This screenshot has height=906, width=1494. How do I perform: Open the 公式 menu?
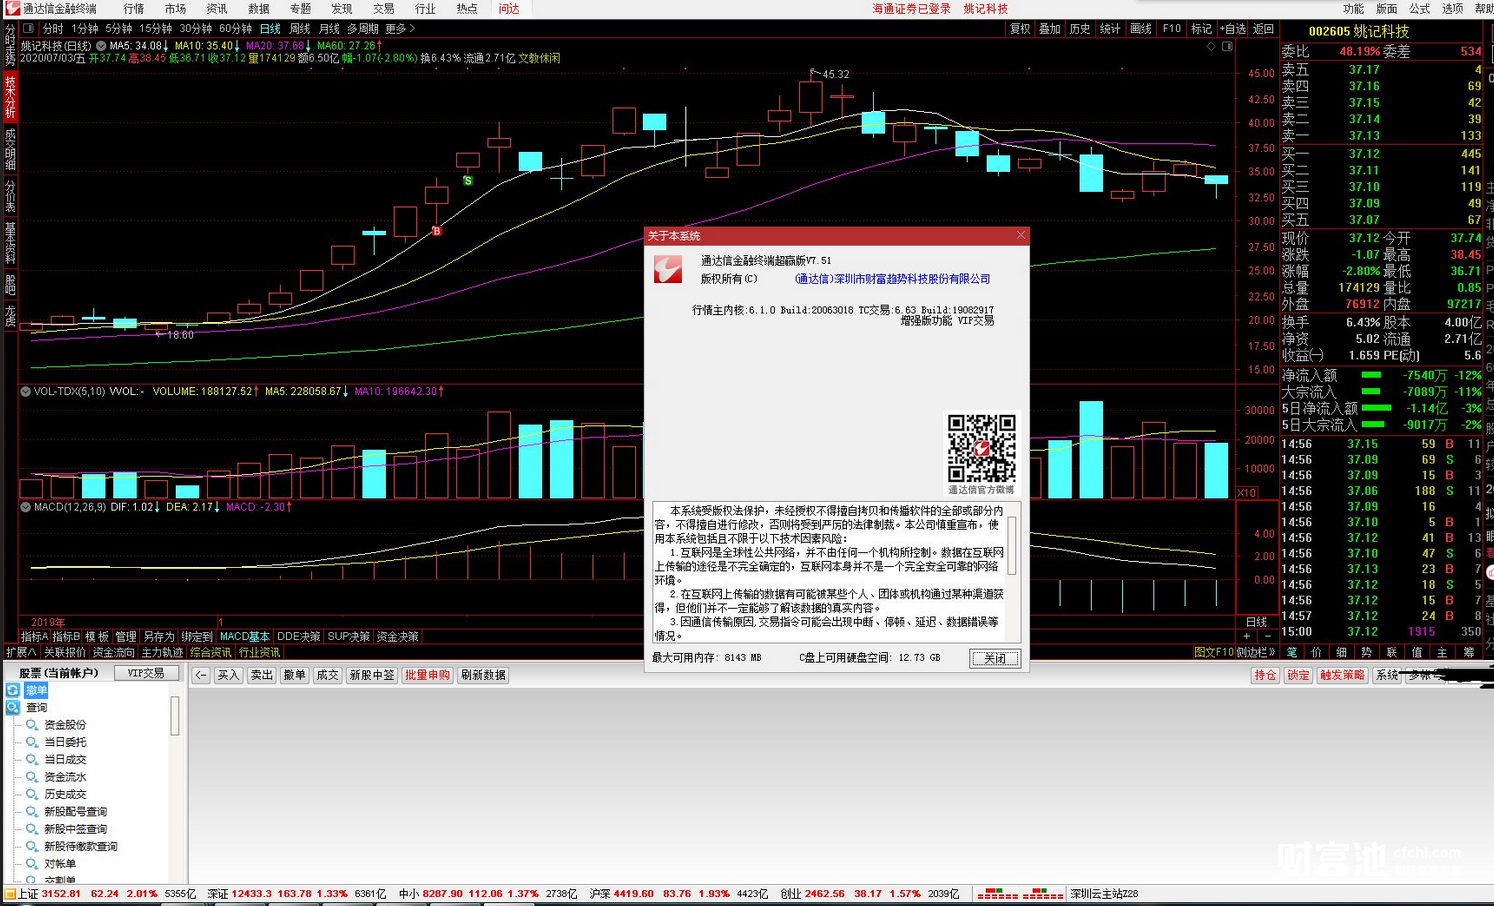1419,9
